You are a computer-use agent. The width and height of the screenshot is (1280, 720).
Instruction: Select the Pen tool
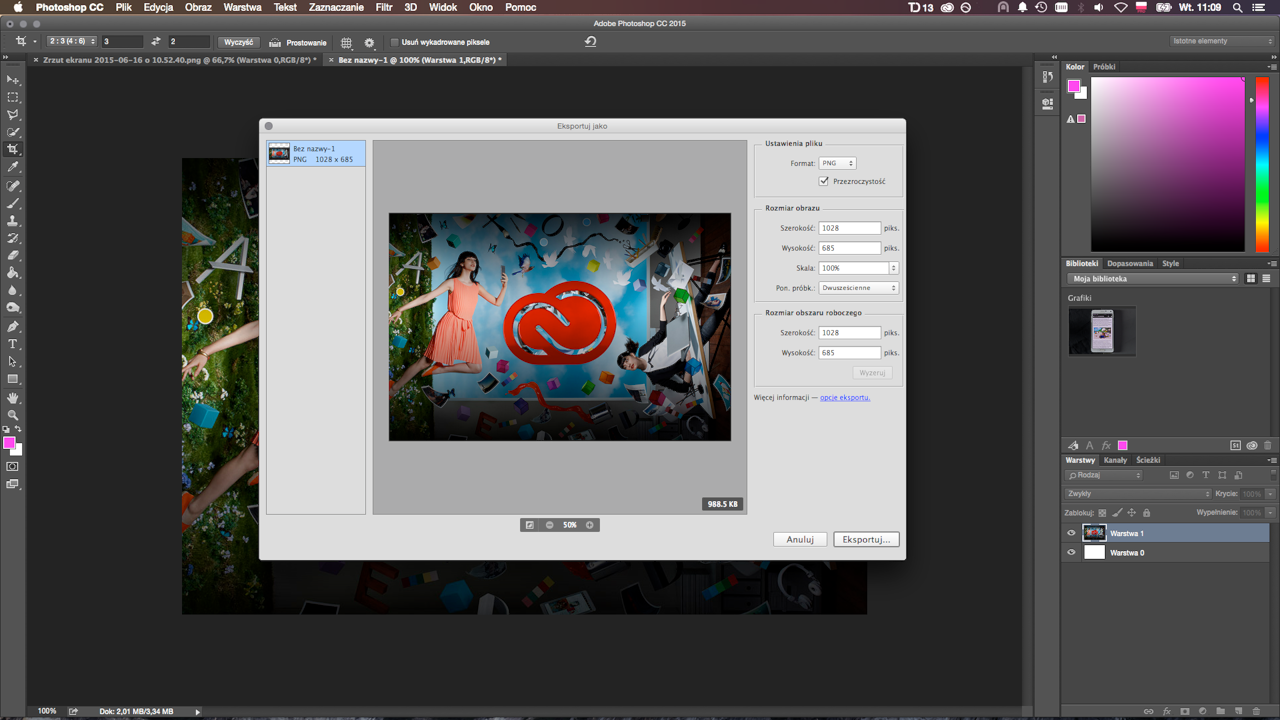[x=13, y=326]
